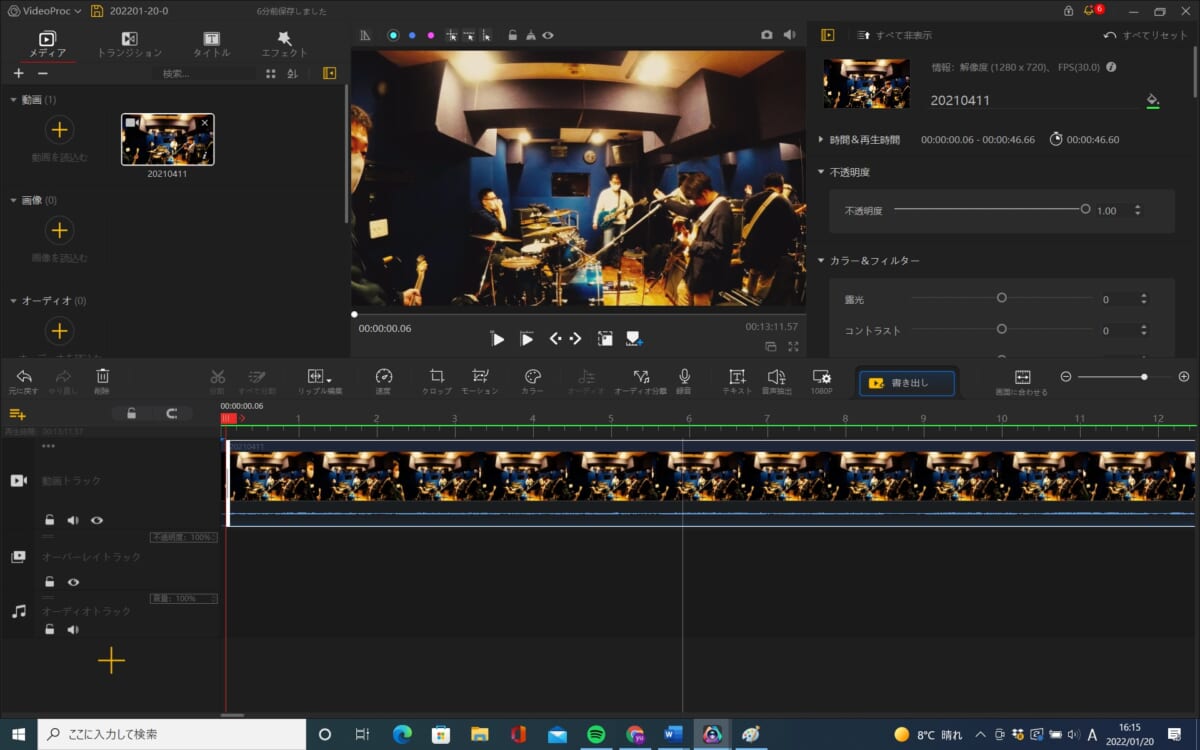The width and height of the screenshot is (1200, 750).
Task: Toggle timeline lock-all icon in header
Action: [131, 414]
